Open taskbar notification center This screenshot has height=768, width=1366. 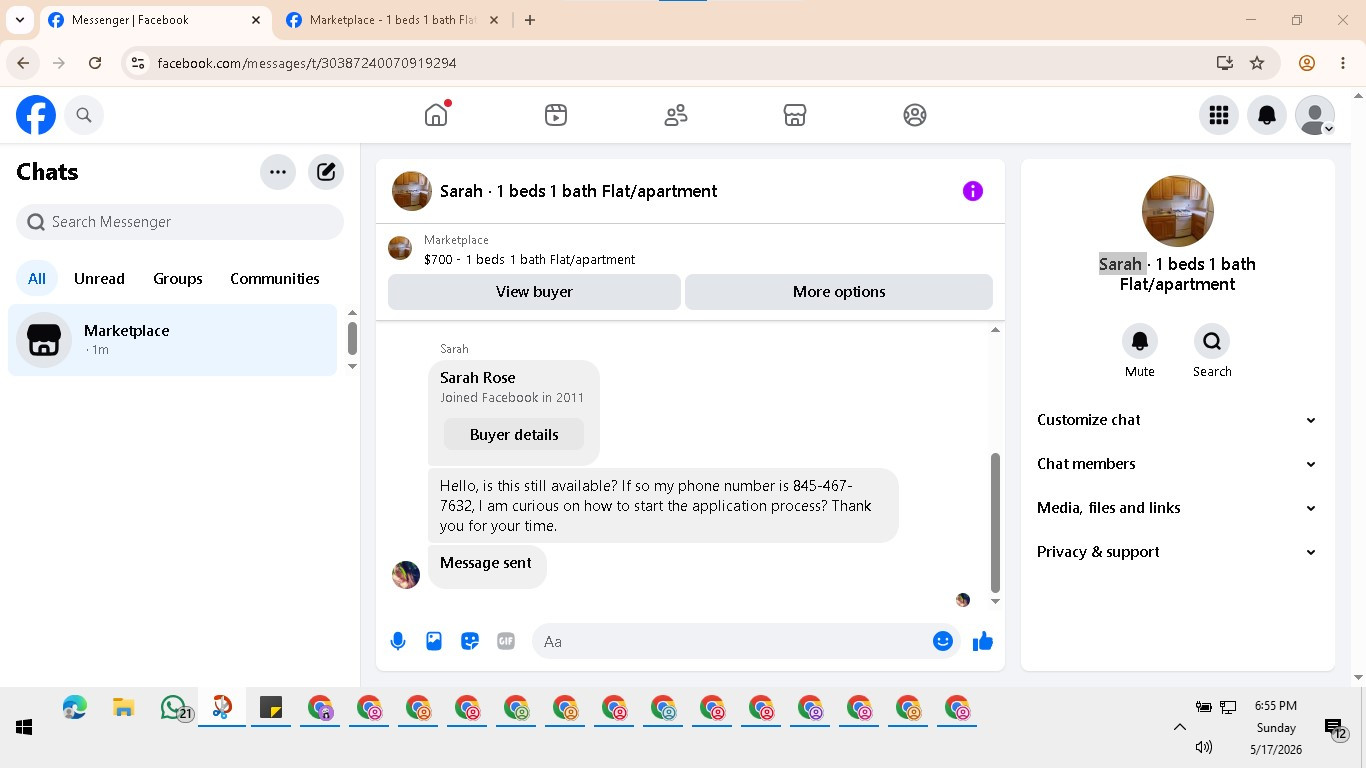click(x=1334, y=729)
